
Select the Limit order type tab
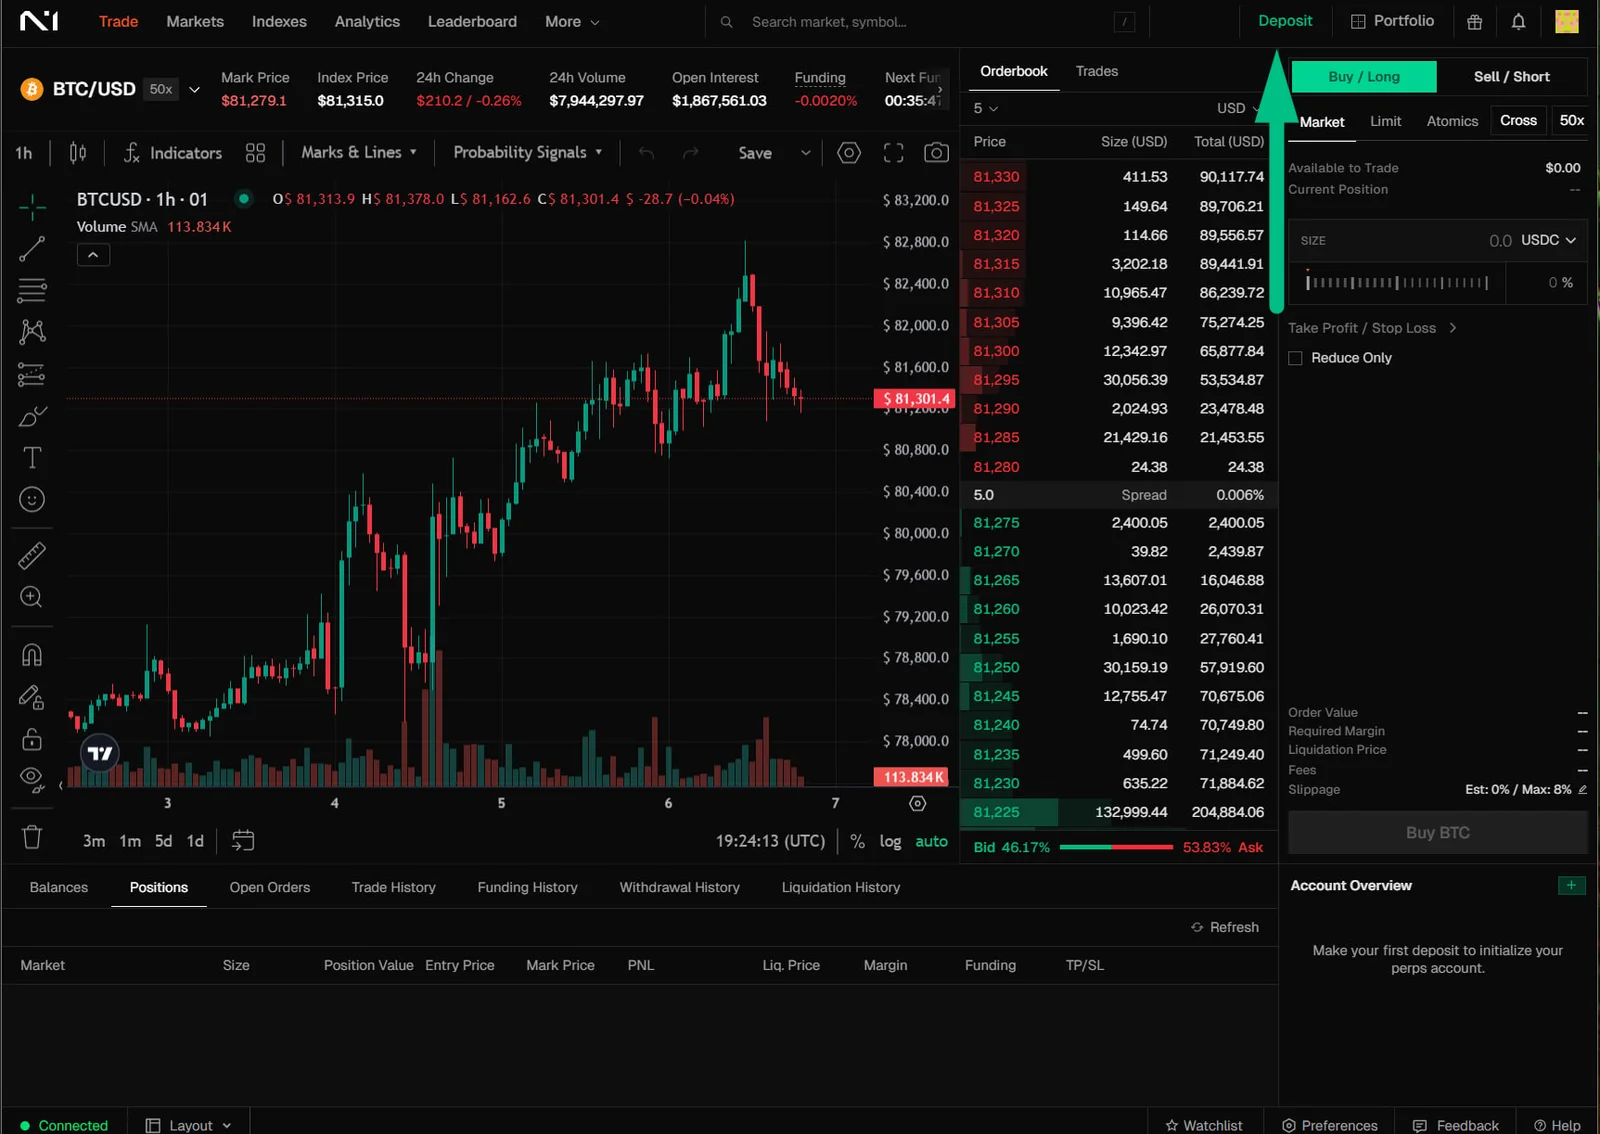click(1385, 122)
